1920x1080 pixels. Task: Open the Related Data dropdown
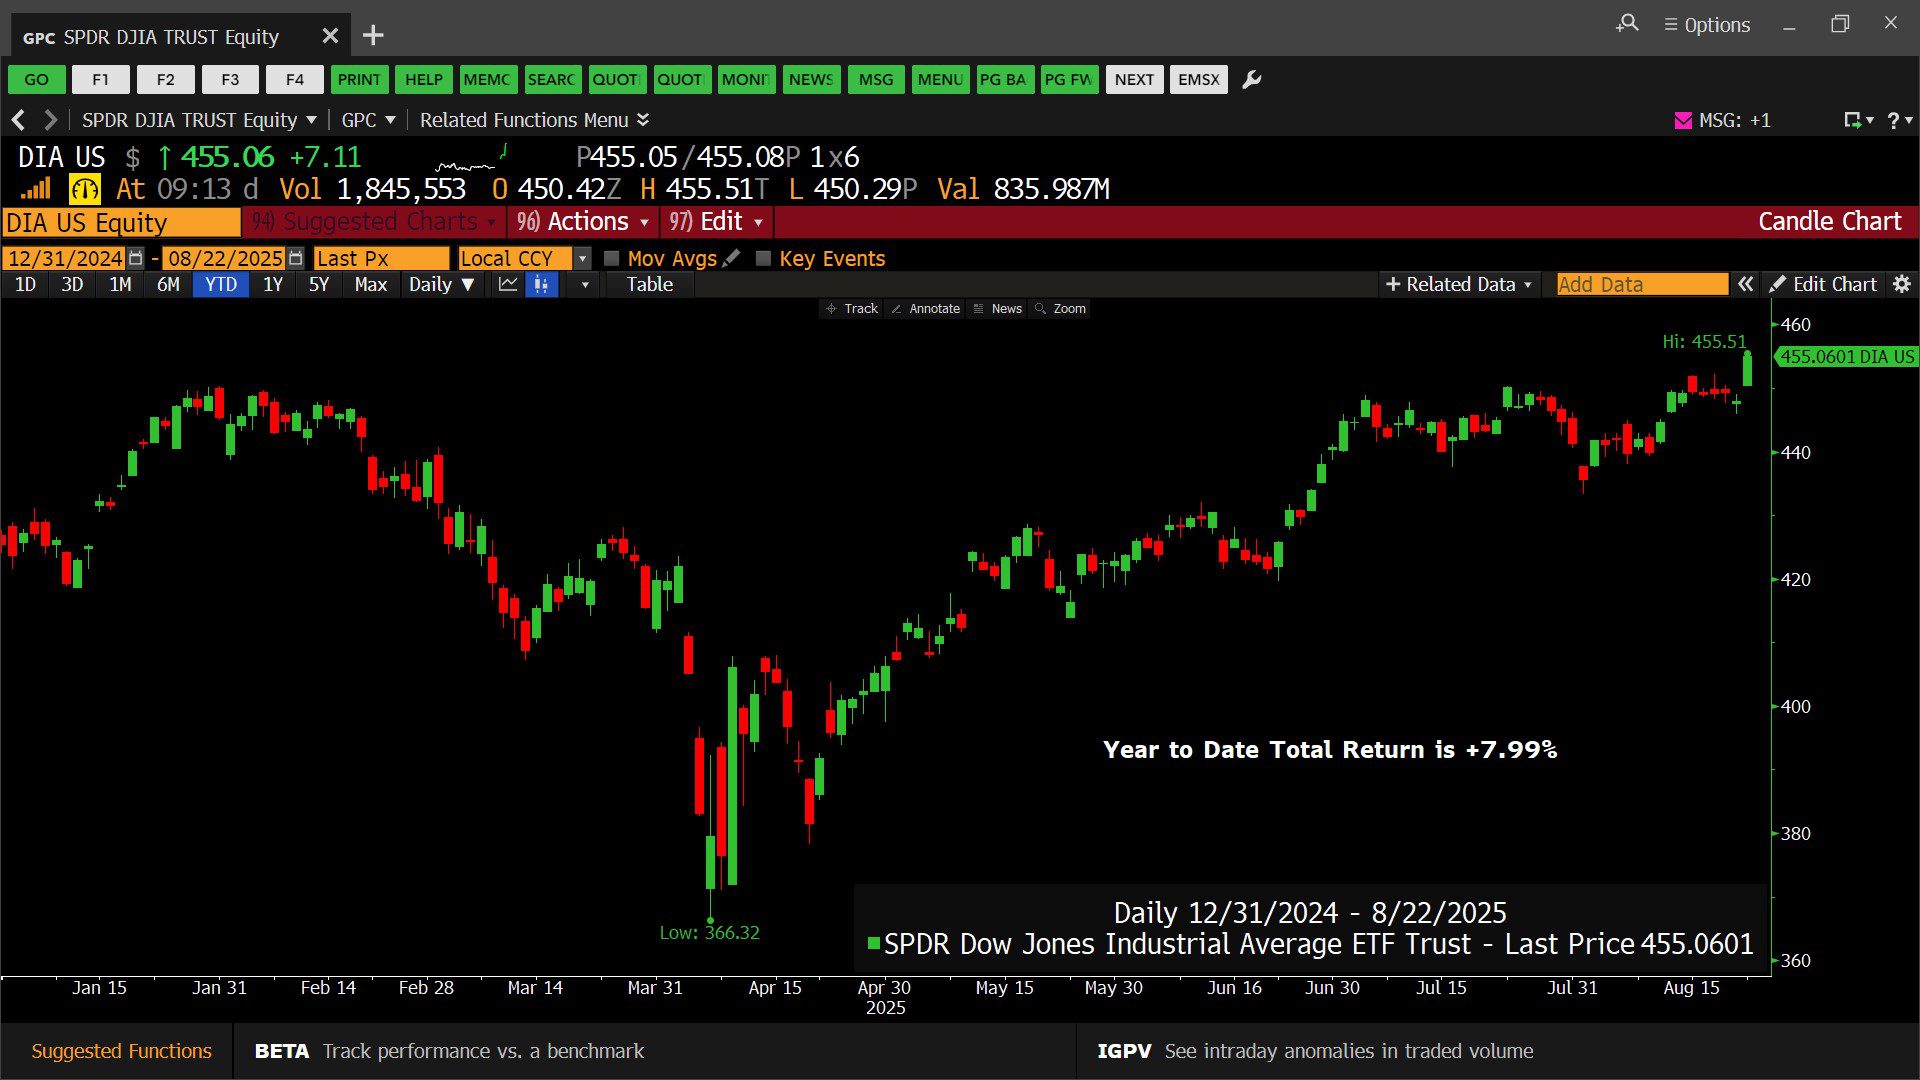(1459, 285)
